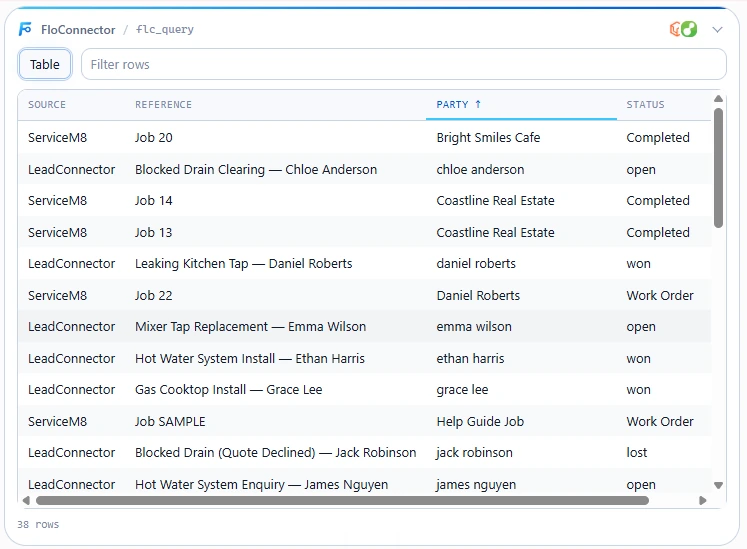
Task: Click 'won' status in Grace Lee row
Action: [x=638, y=390]
